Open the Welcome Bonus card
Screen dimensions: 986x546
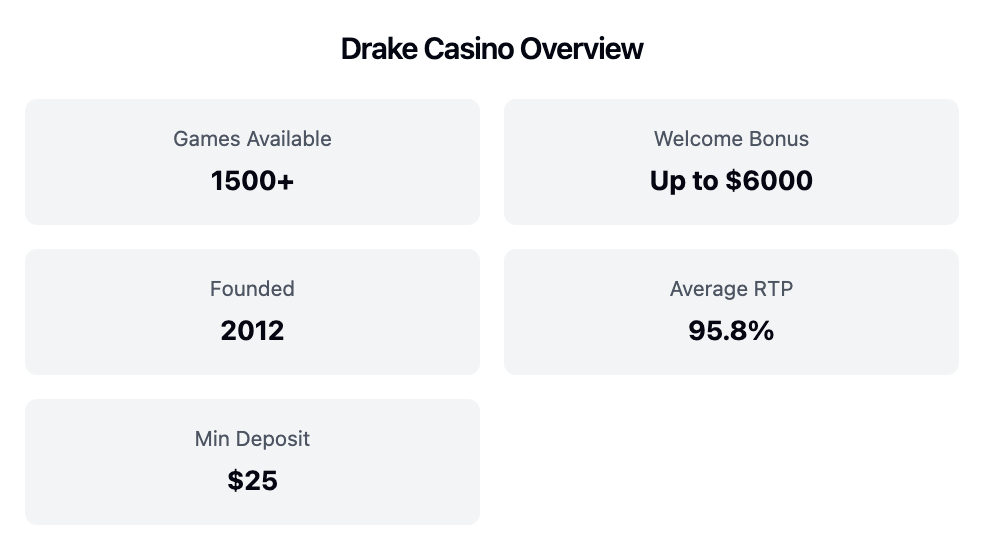click(731, 162)
